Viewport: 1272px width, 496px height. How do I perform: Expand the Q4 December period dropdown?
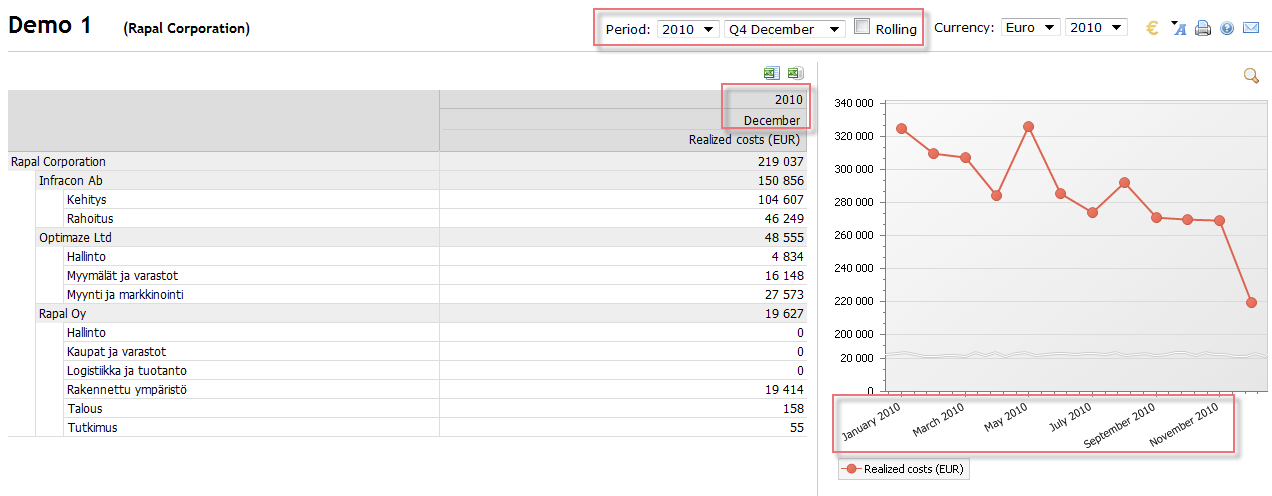(785, 29)
